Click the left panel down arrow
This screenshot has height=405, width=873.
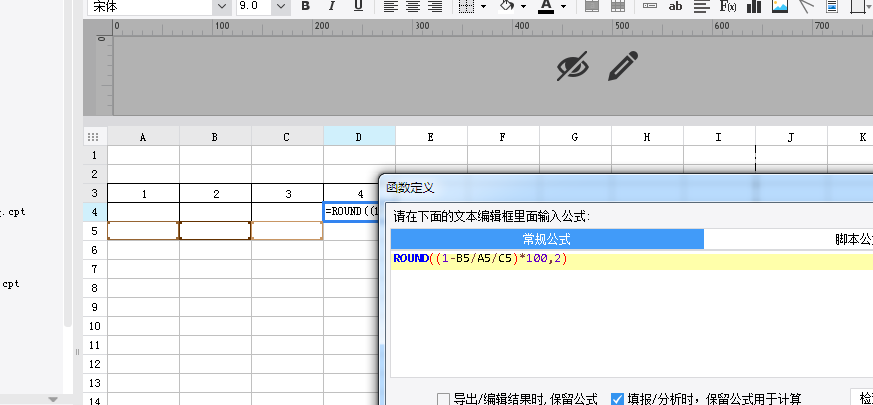click(x=53, y=399)
